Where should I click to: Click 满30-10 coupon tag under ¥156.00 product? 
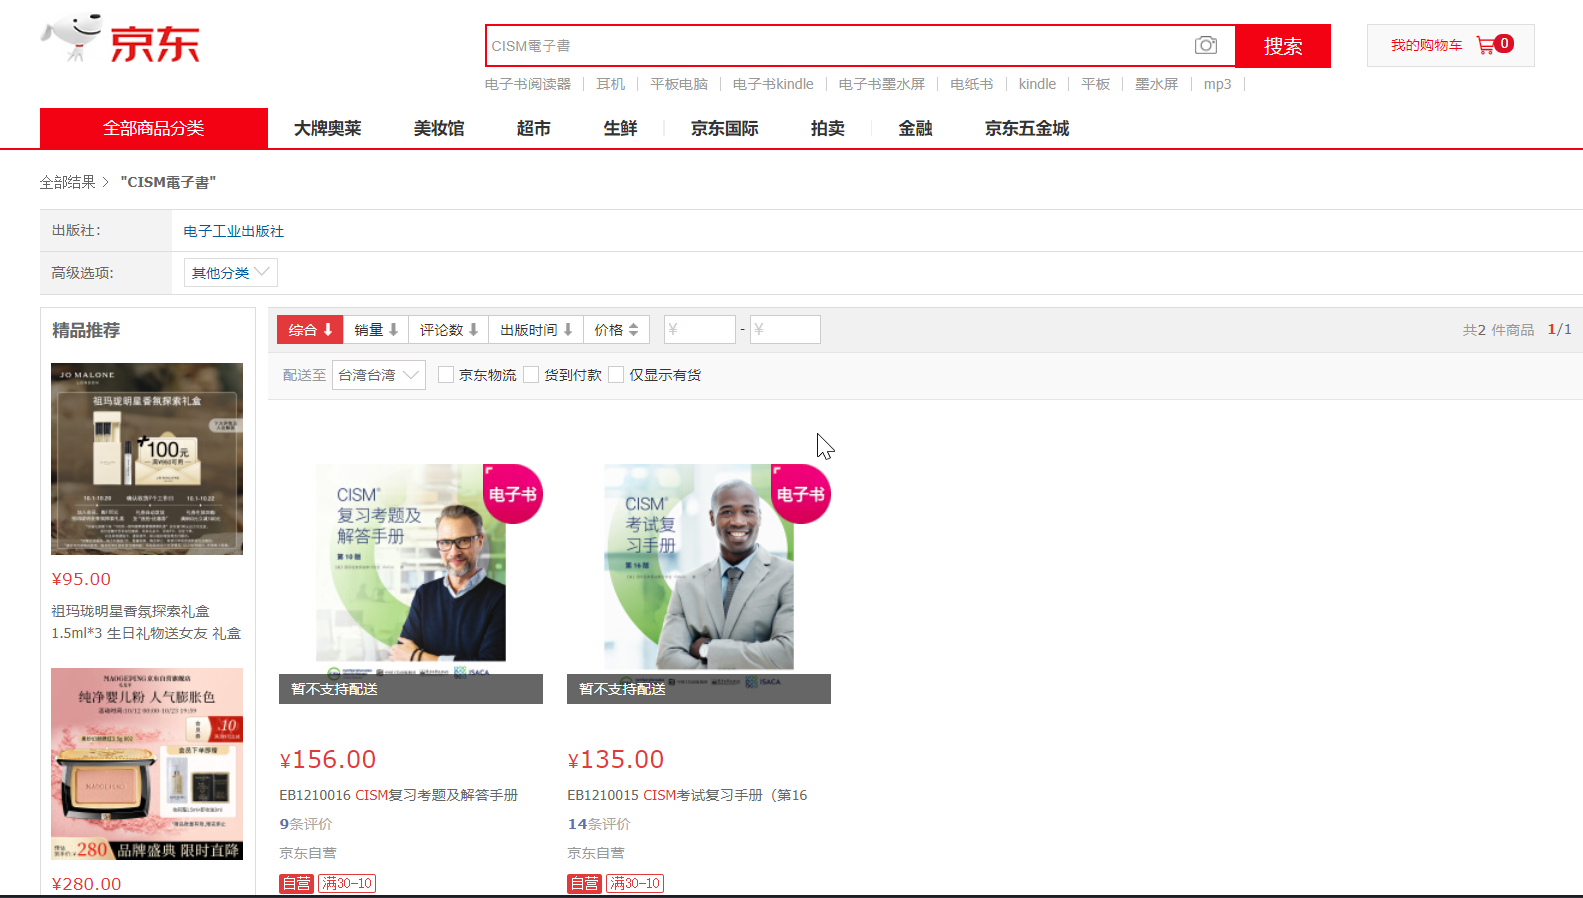pos(347,883)
